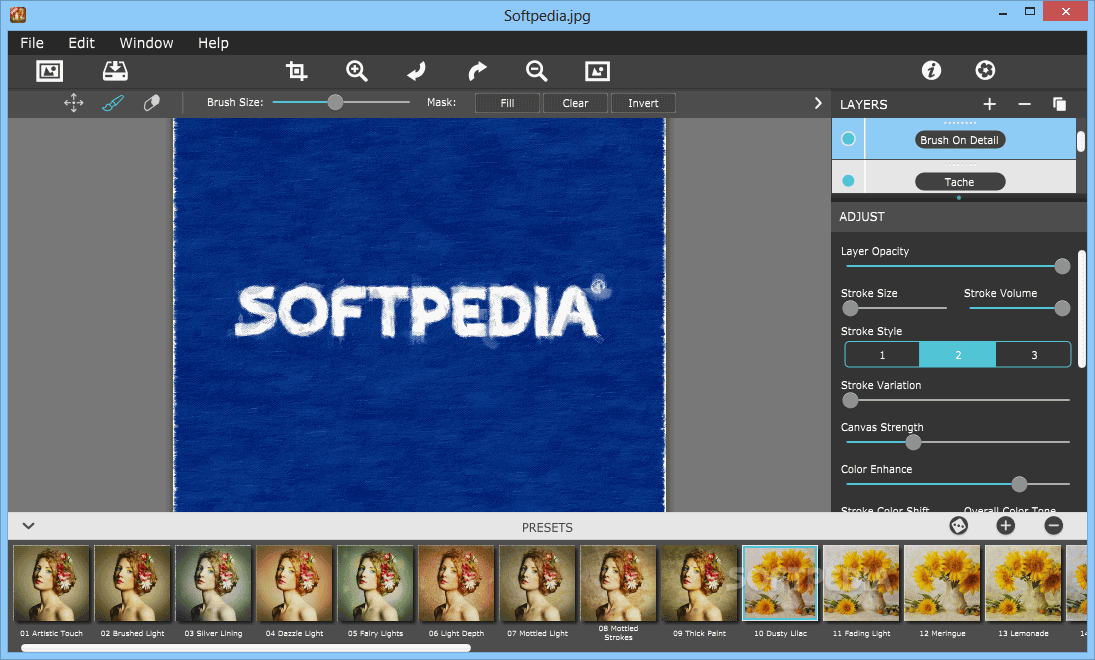
Task: Open the File menu
Action: [31, 43]
